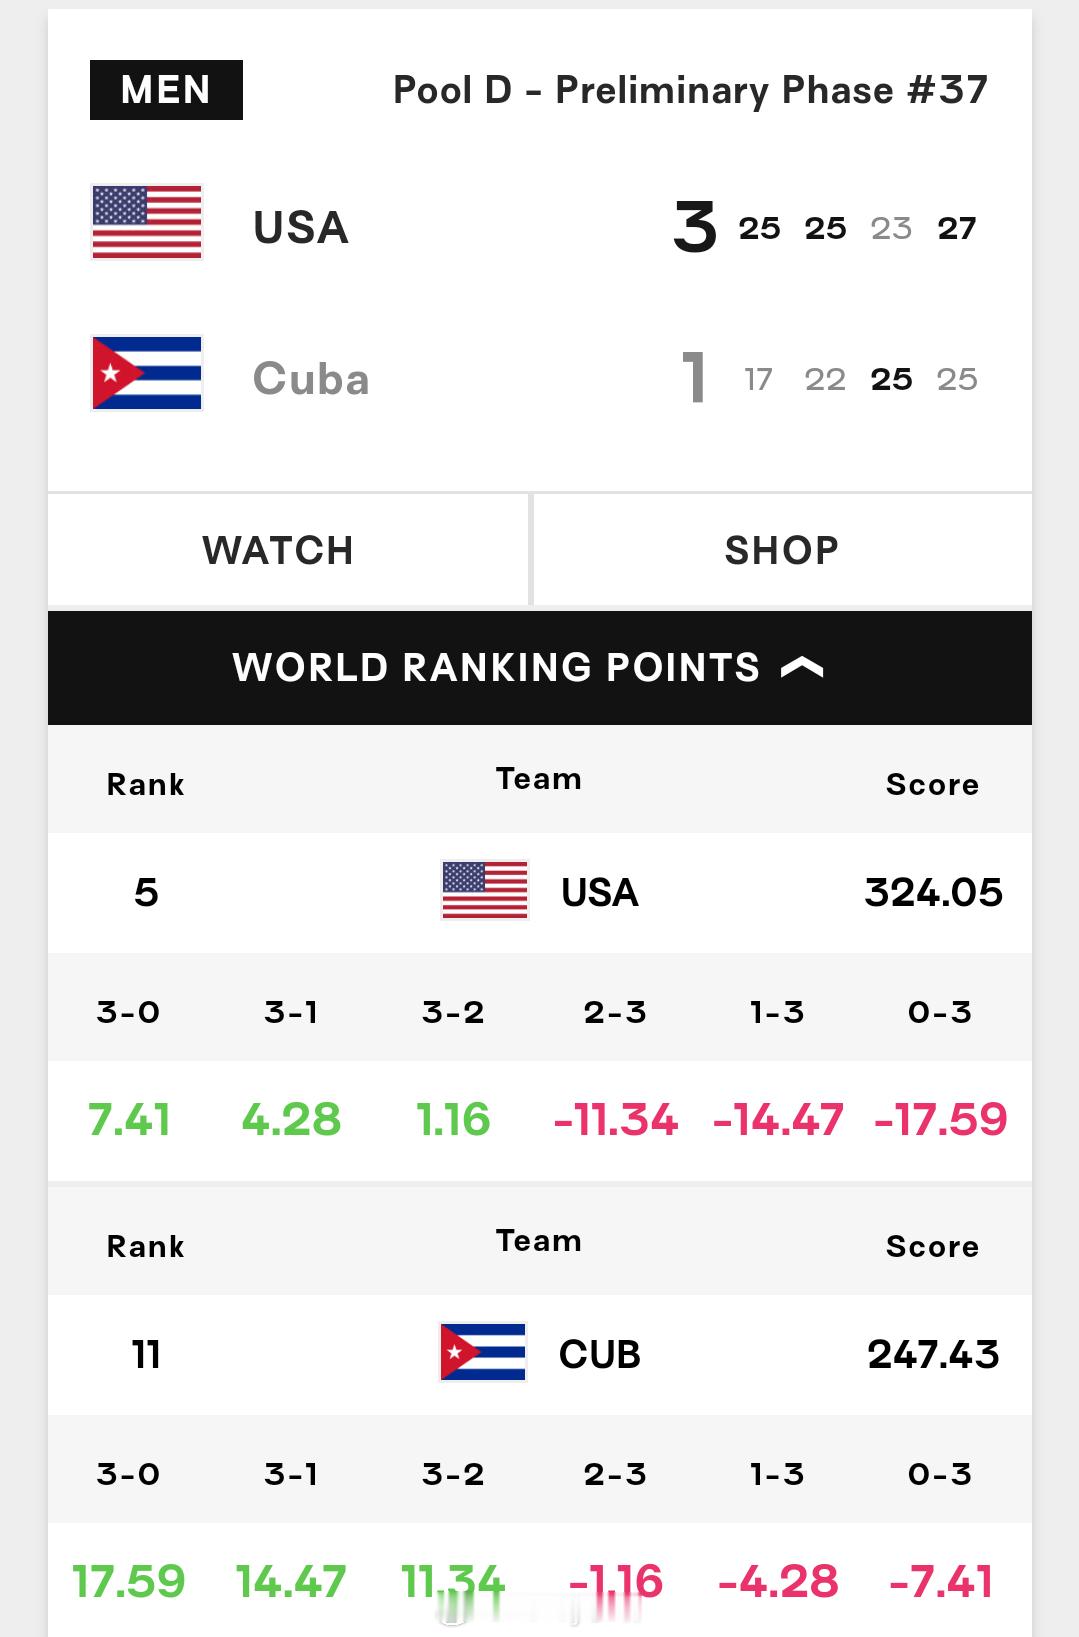1079x1637 pixels.
Task: Click Cuba 3-0 value 17.59
Action: 129,1582
